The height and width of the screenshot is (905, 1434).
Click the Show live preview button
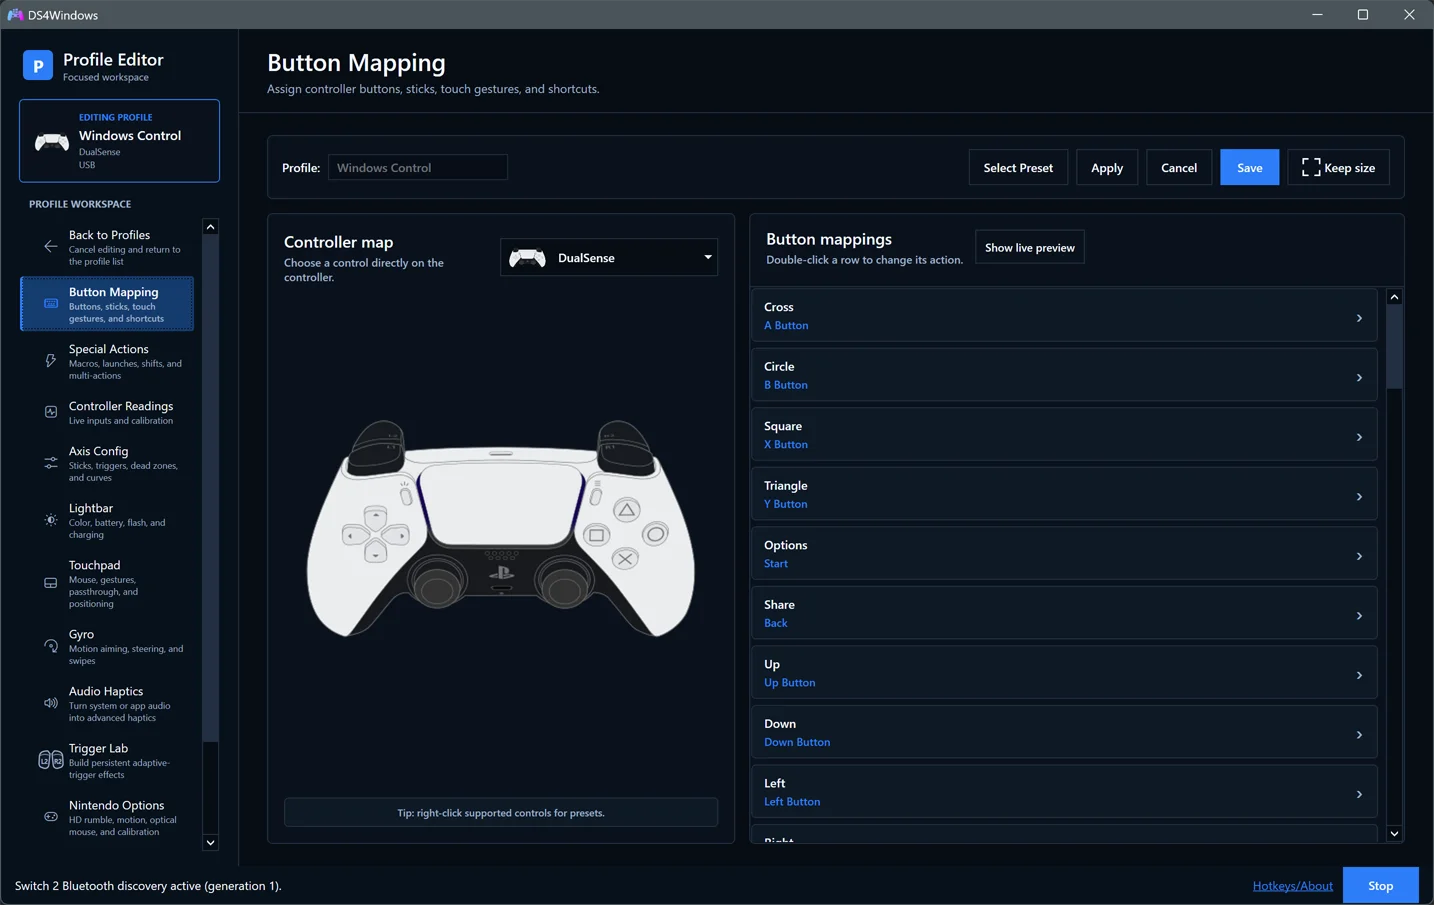point(1029,248)
